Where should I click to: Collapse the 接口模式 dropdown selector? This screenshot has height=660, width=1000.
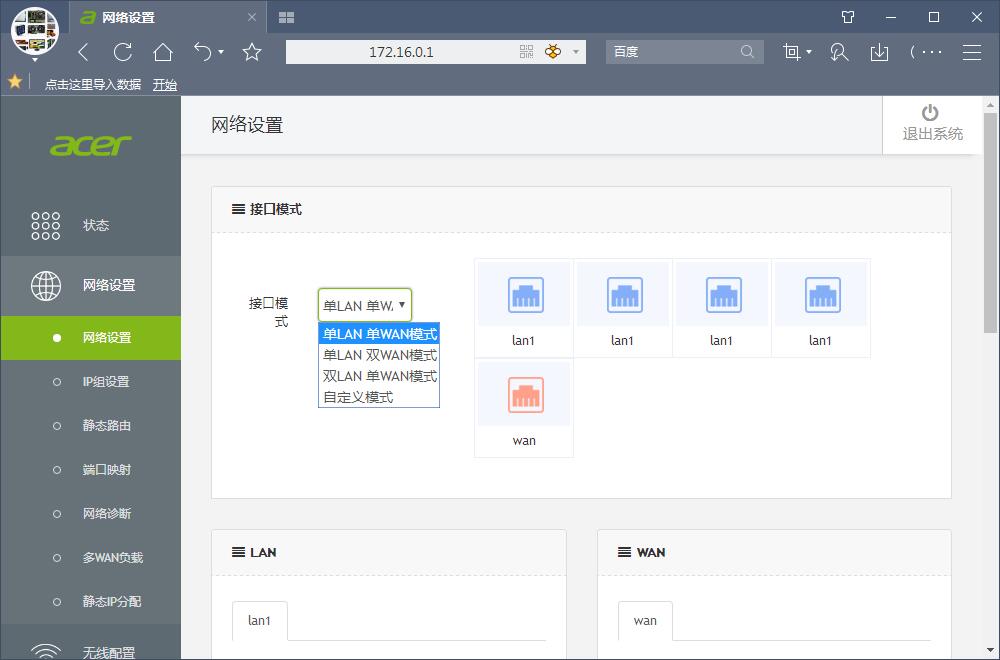(x=365, y=305)
